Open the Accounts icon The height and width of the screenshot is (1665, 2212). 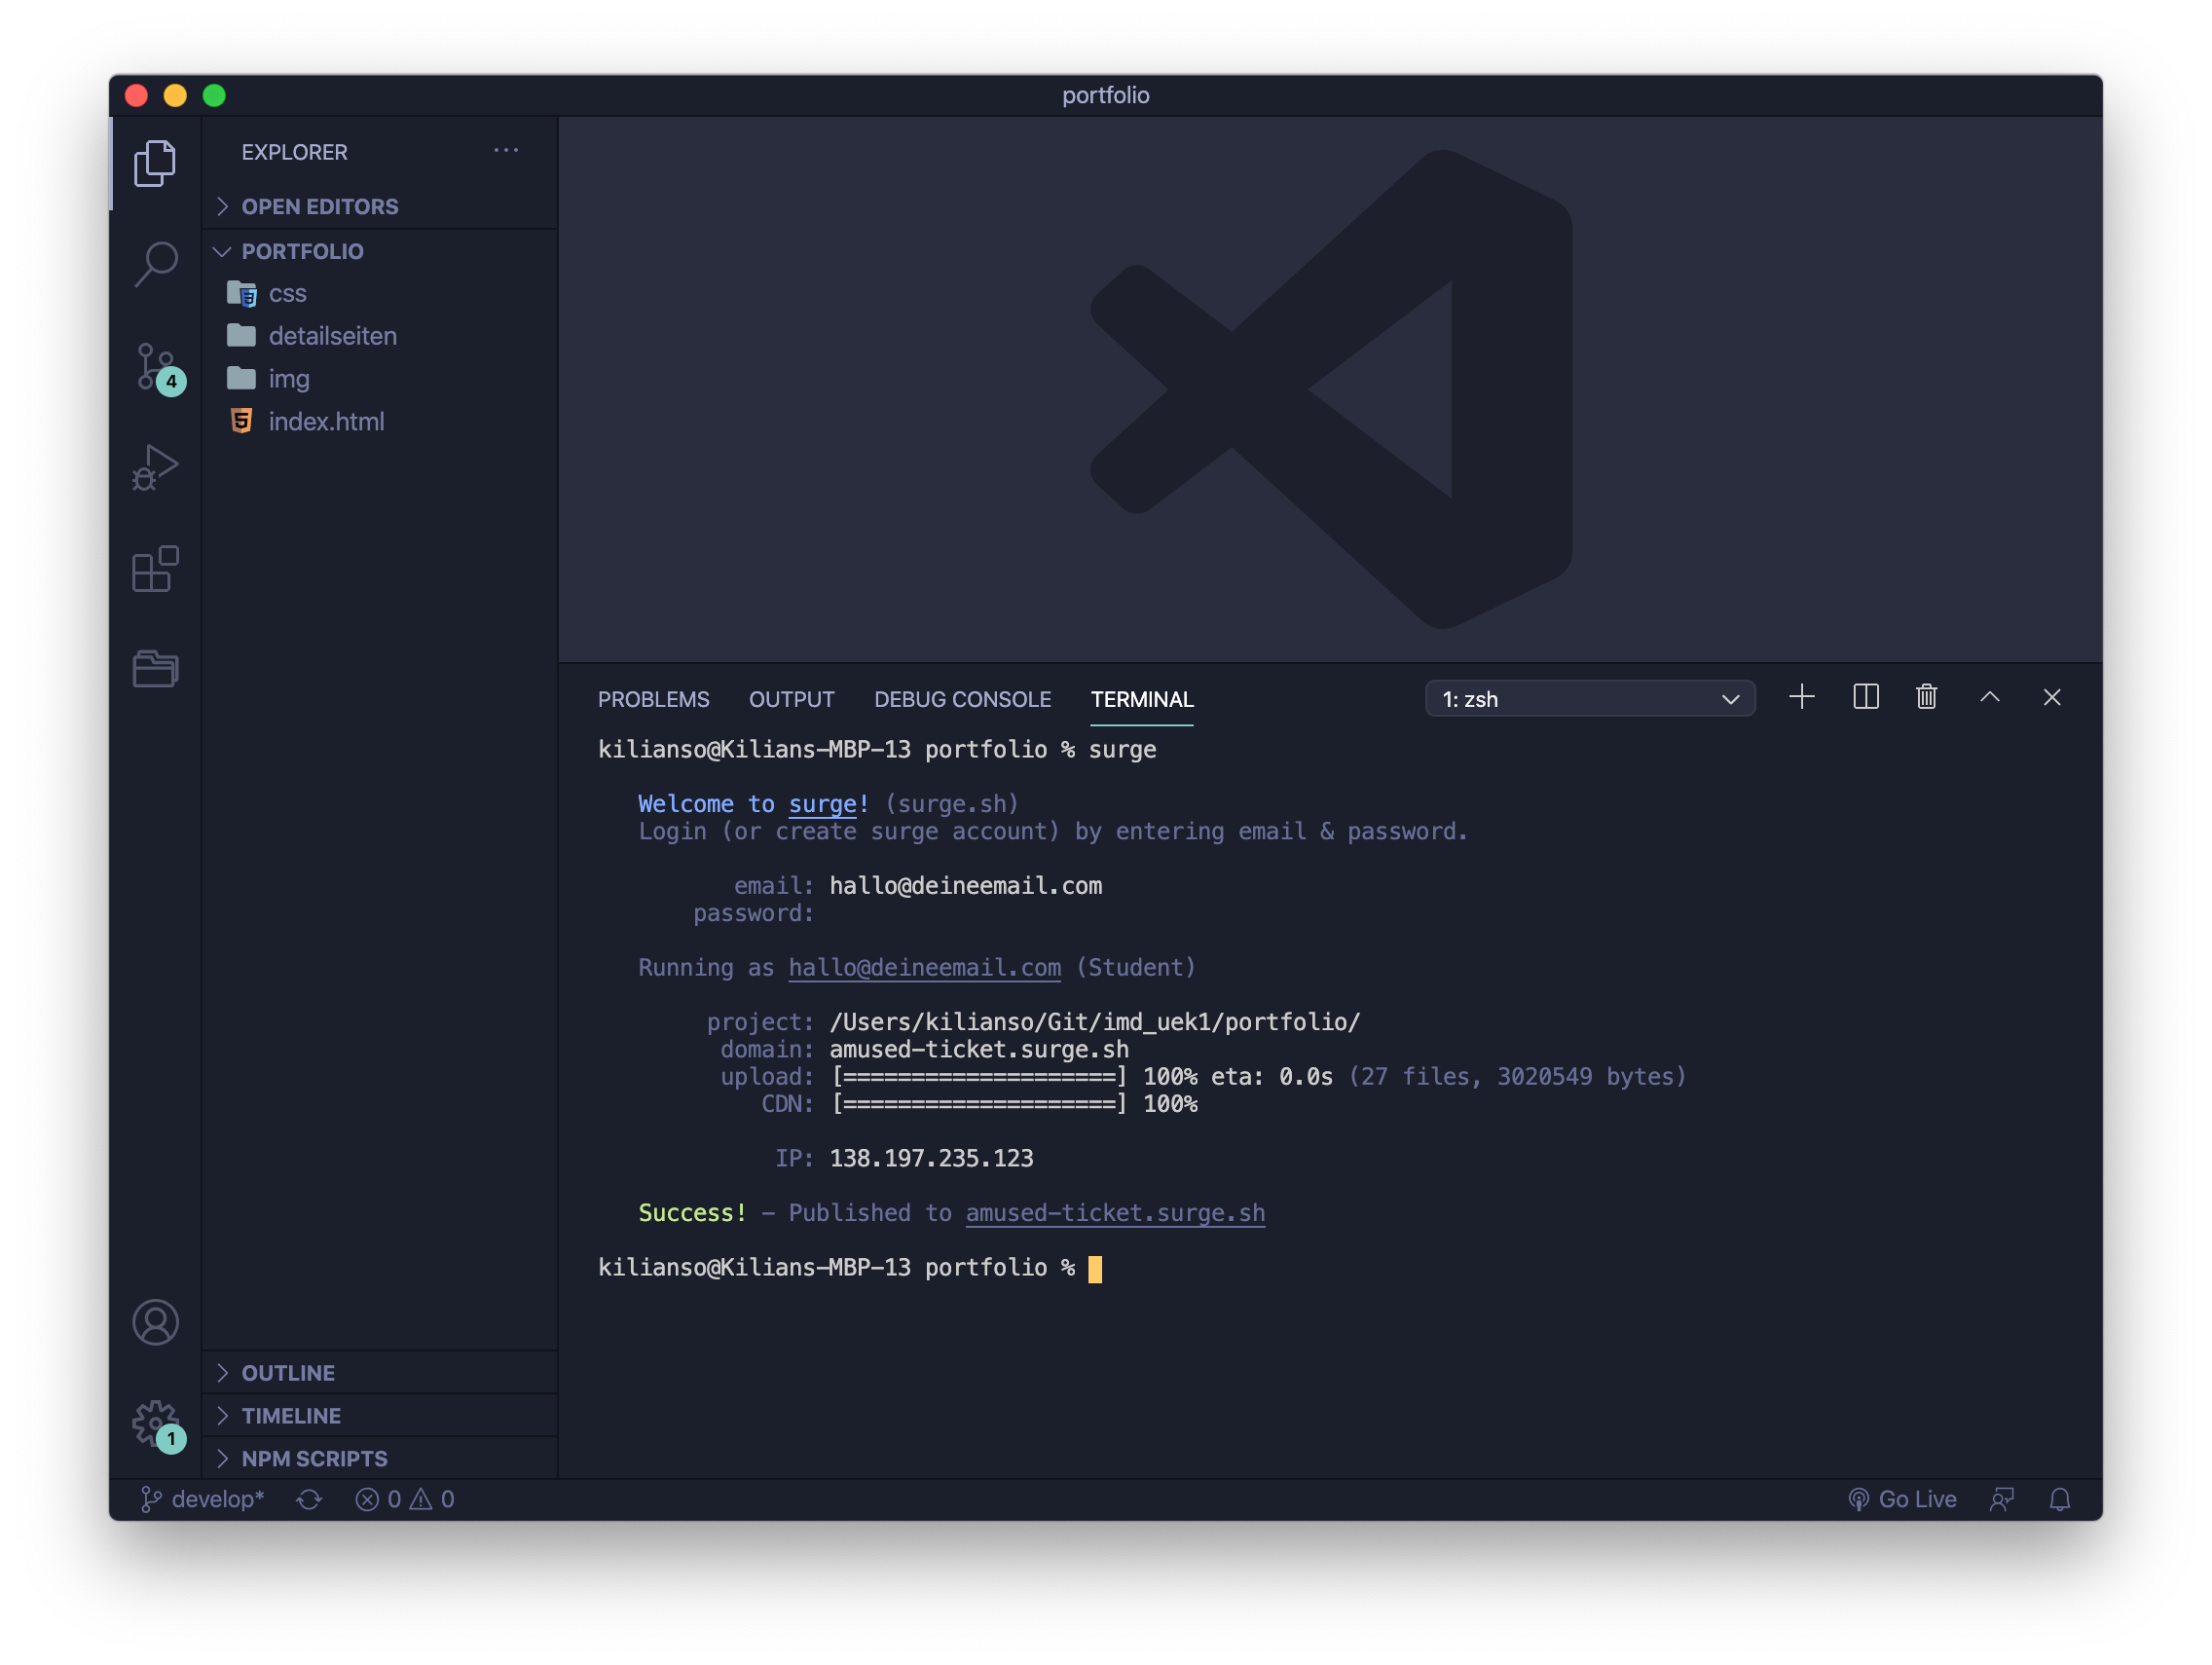(x=155, y=1322)
